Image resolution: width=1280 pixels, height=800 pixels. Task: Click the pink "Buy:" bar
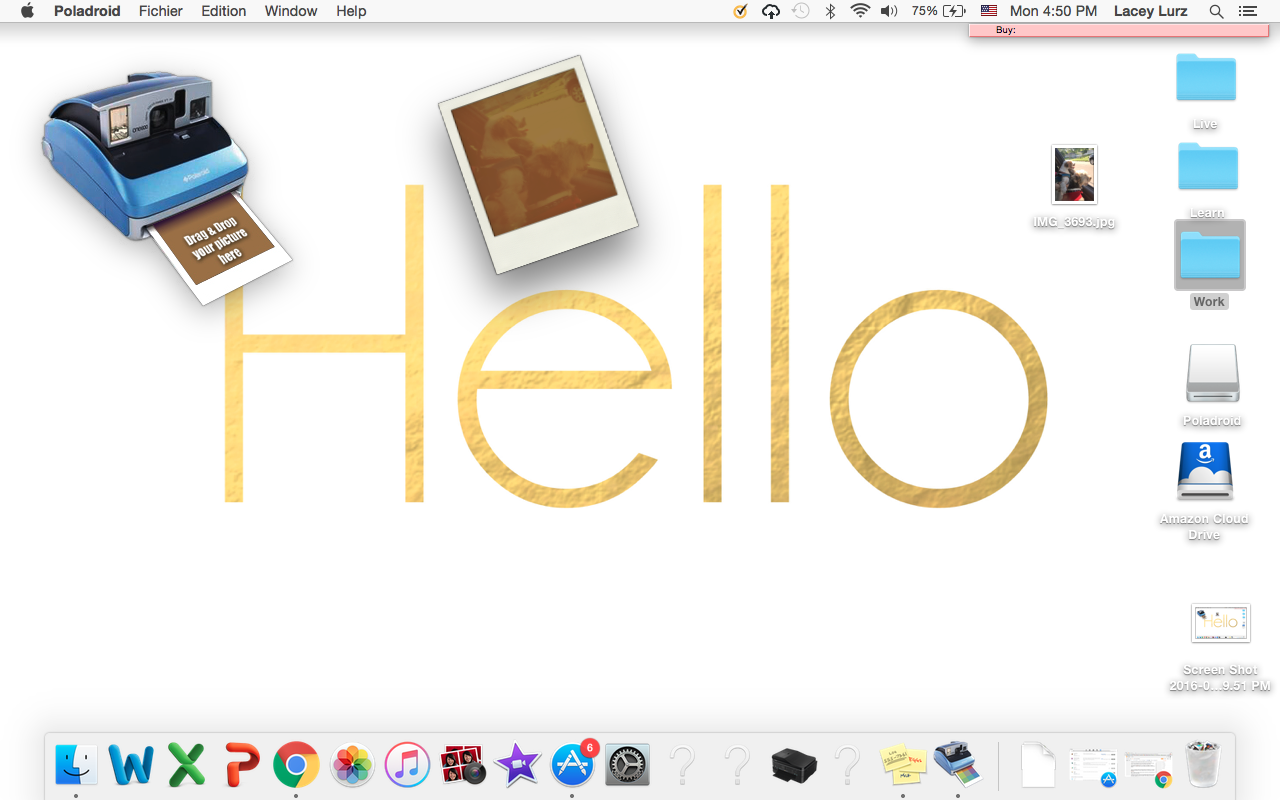1119,30
